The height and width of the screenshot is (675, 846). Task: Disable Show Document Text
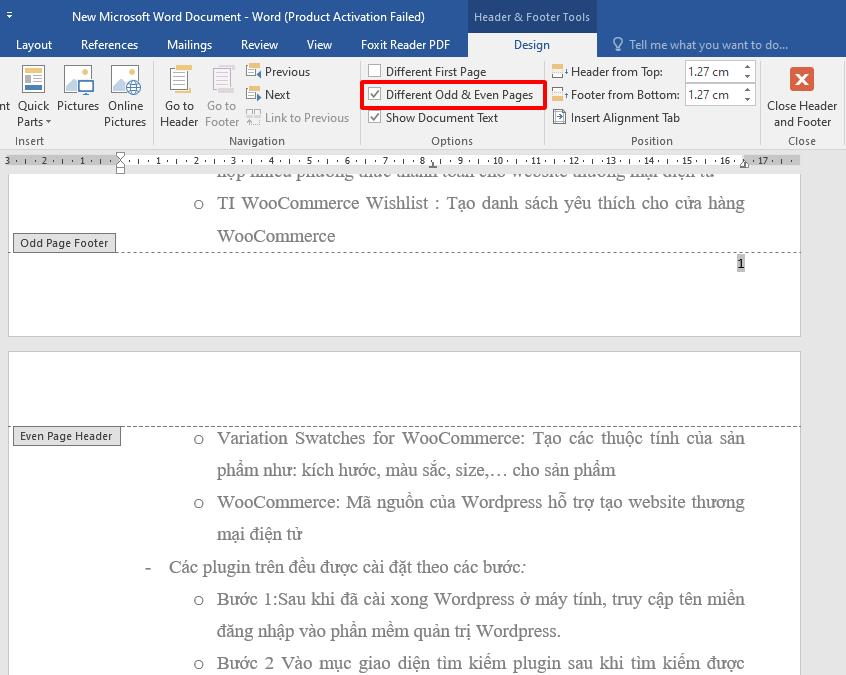[x=375, y=117]
